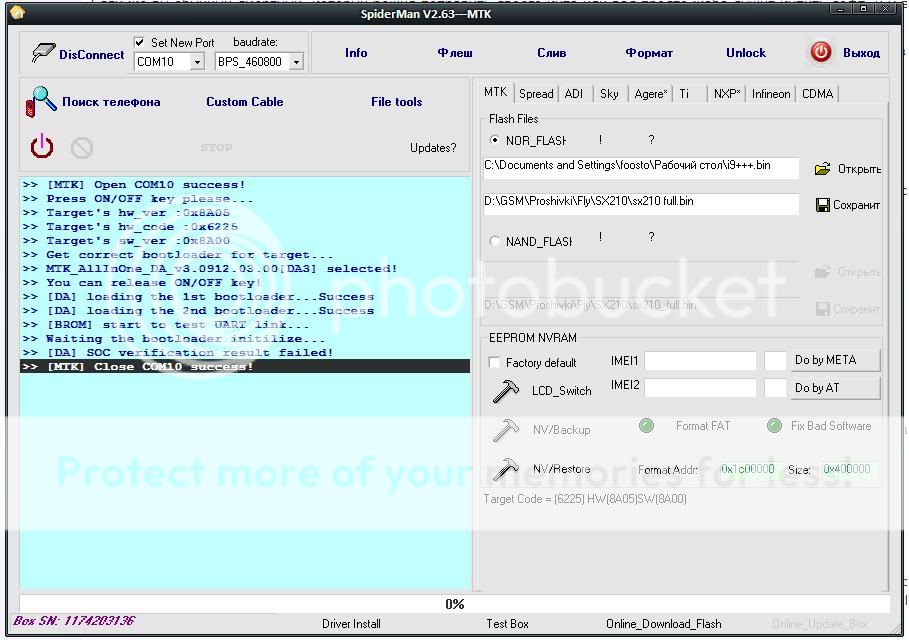The image size is (909, 640).
Task: Click the Поиск телефона label
Action: (x=111, y=101)
